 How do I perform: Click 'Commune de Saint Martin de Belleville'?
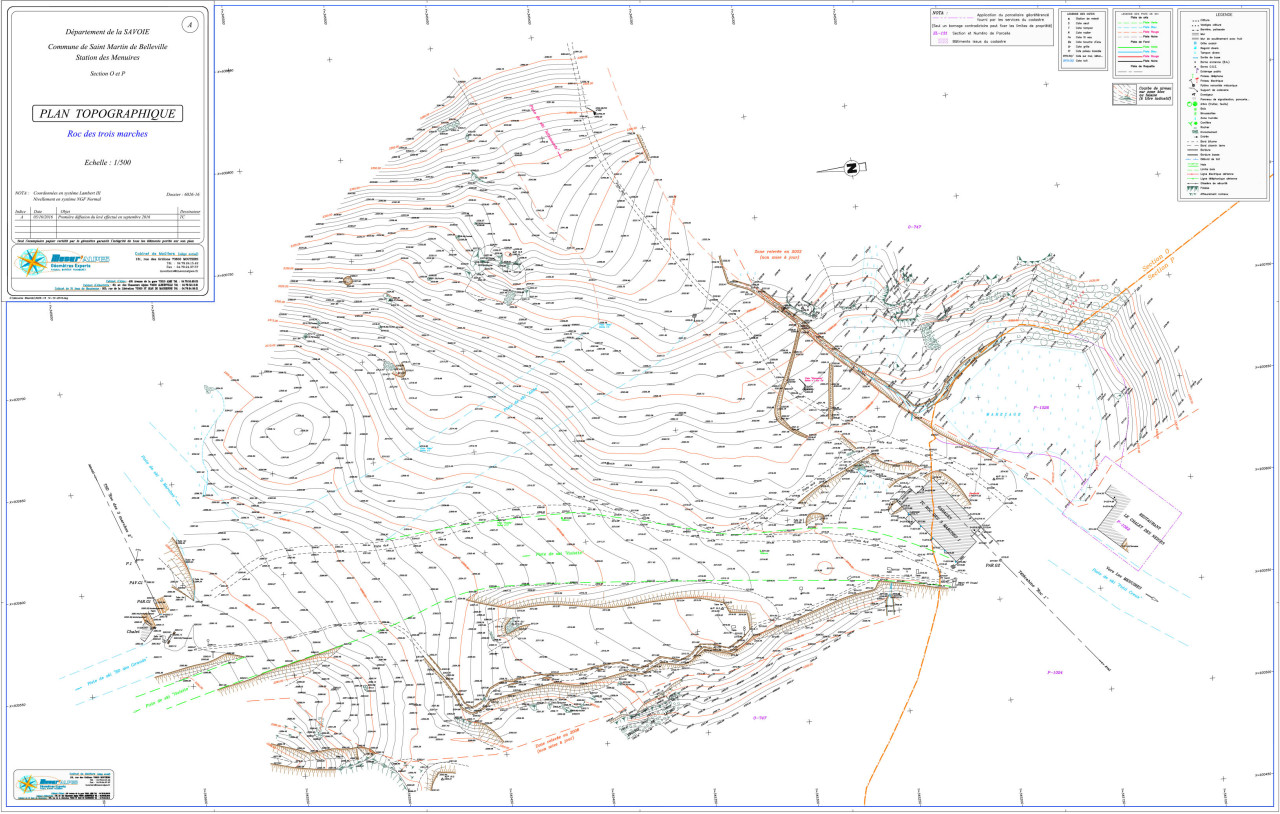(x=108, y=47)
